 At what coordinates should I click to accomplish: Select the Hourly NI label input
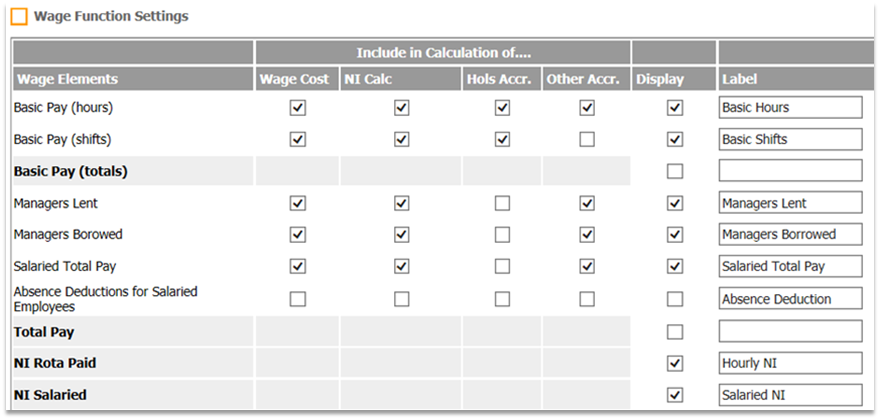(790, 363)
